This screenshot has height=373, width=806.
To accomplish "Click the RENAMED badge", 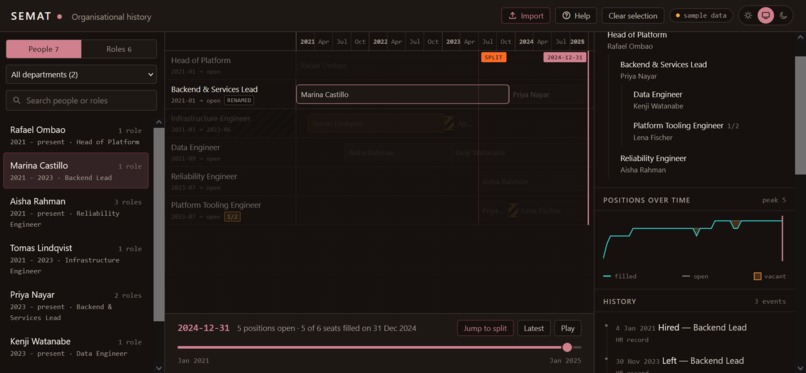I will pyautogui.click(x=239, y=101).
